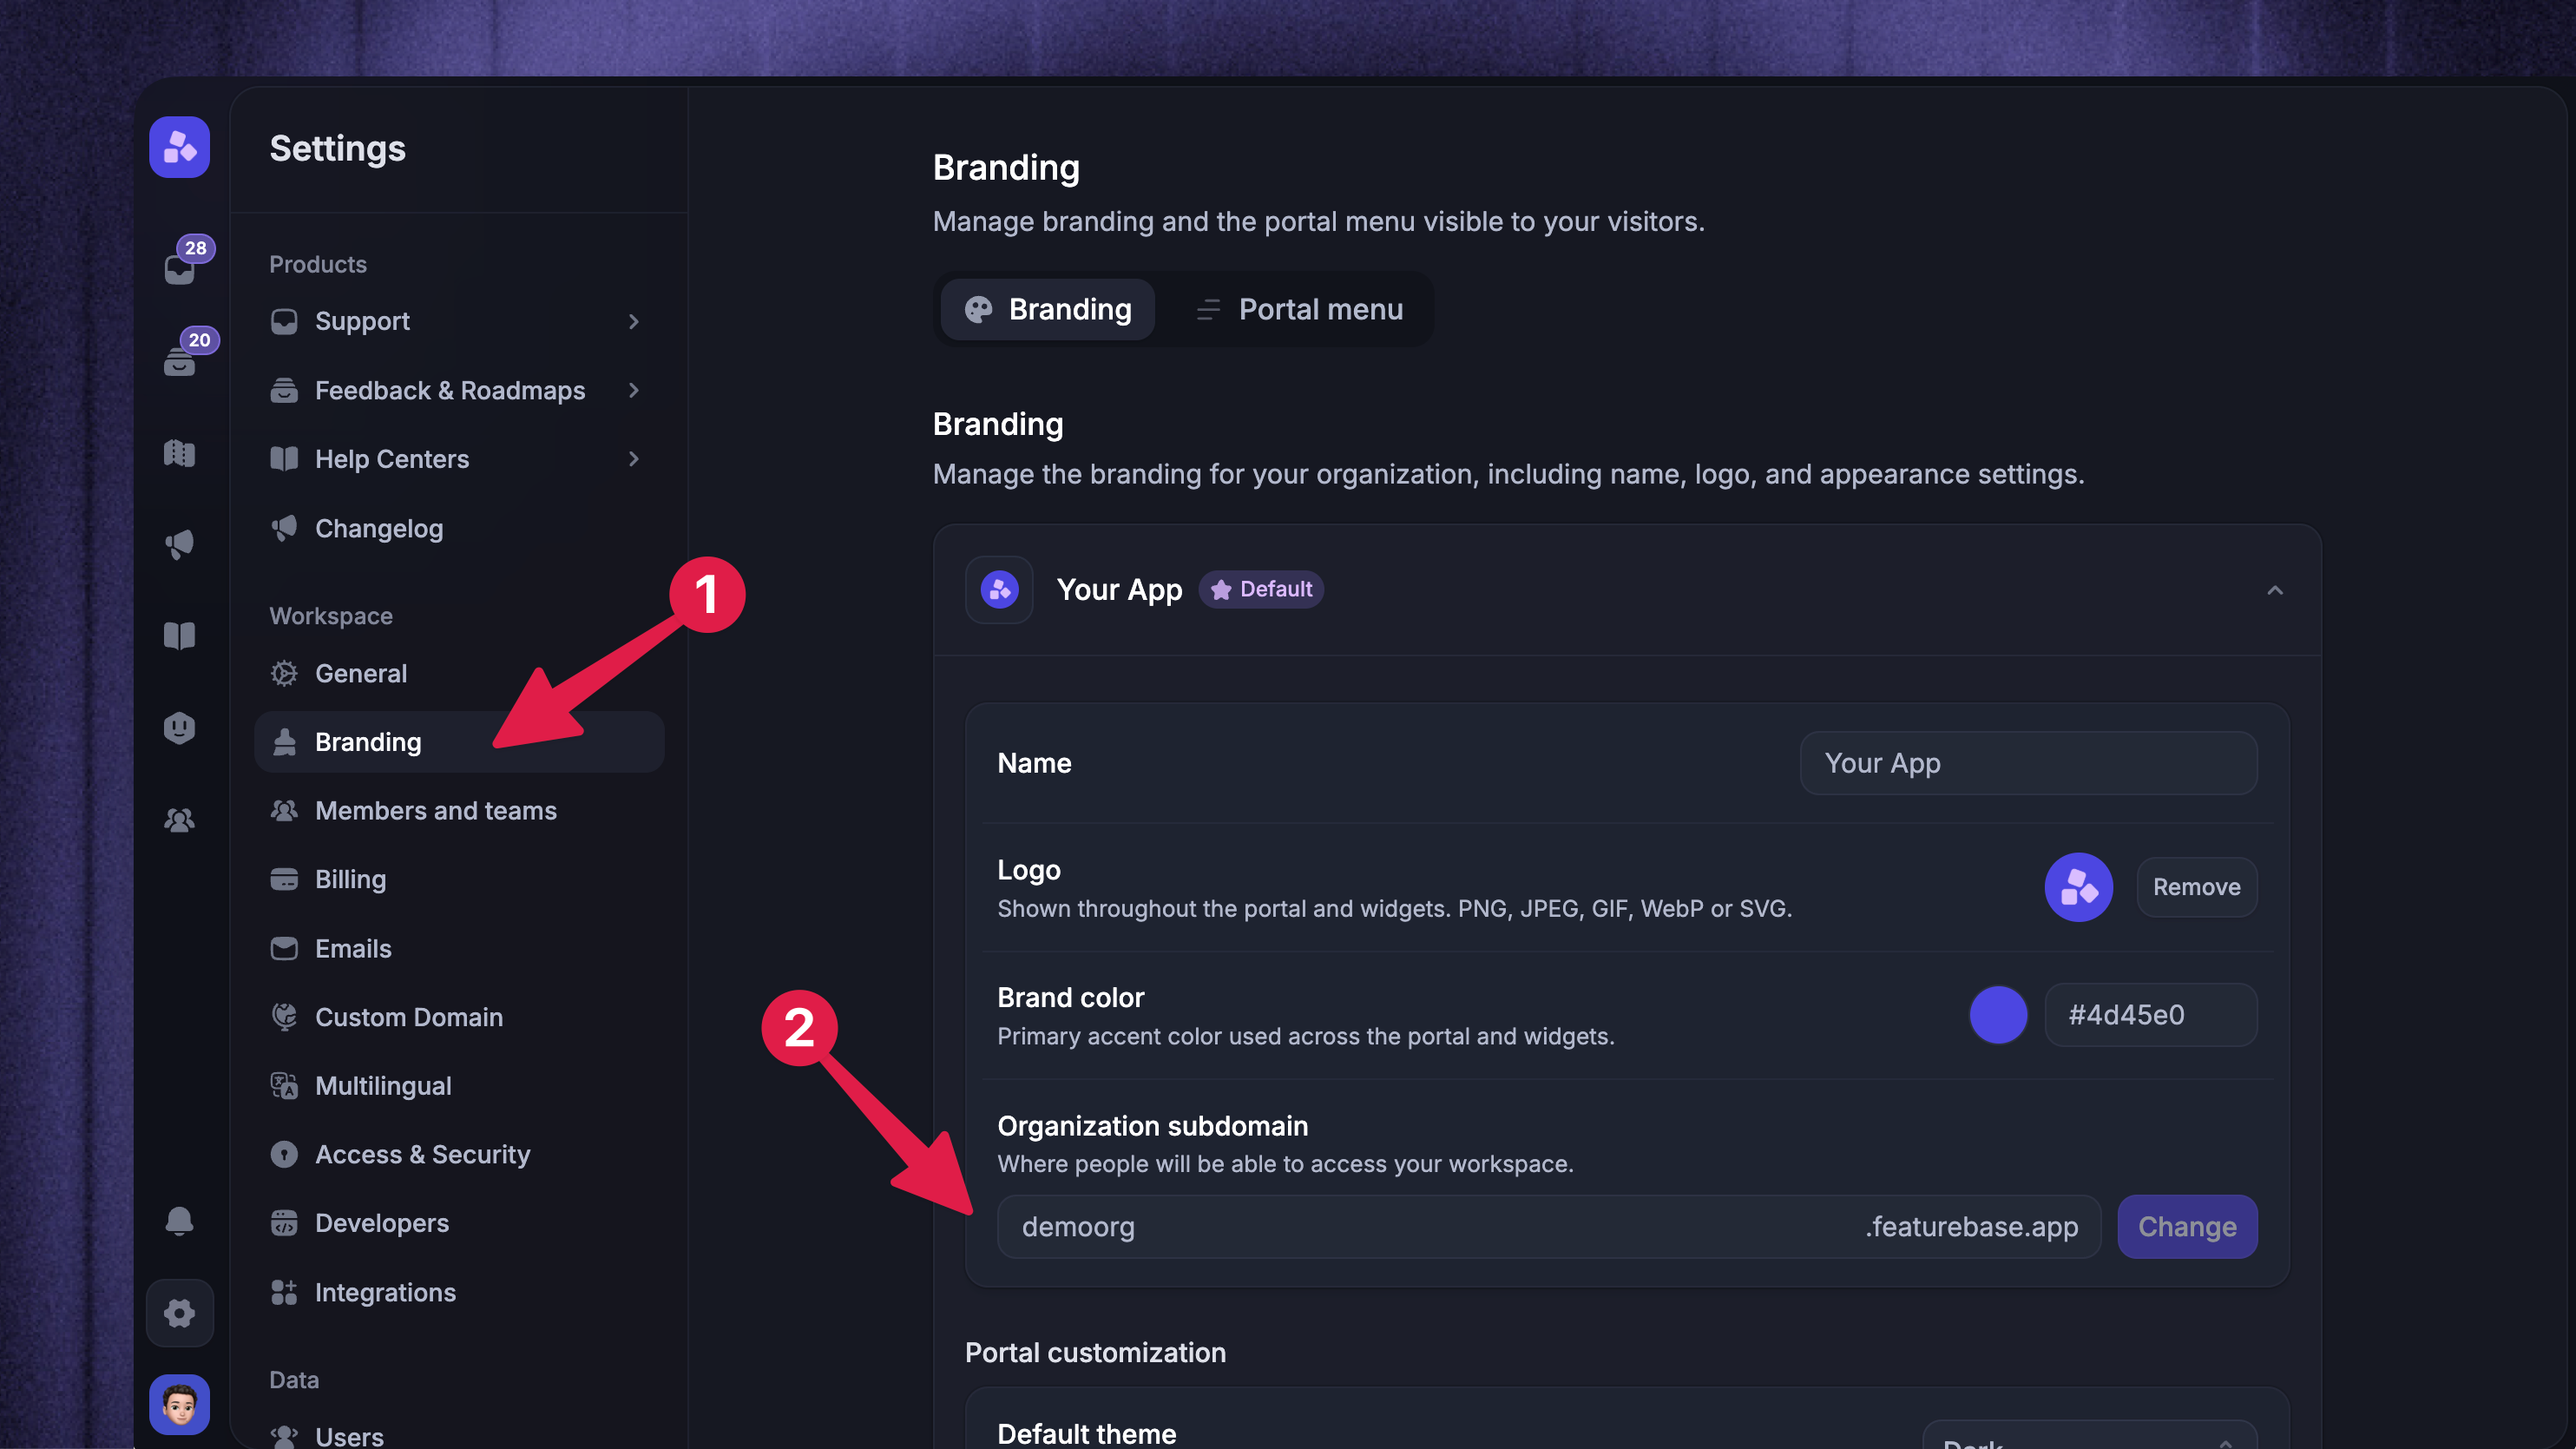Open Access & Security settings
Viewport: 2576px width, 1449px height.
459,1155
